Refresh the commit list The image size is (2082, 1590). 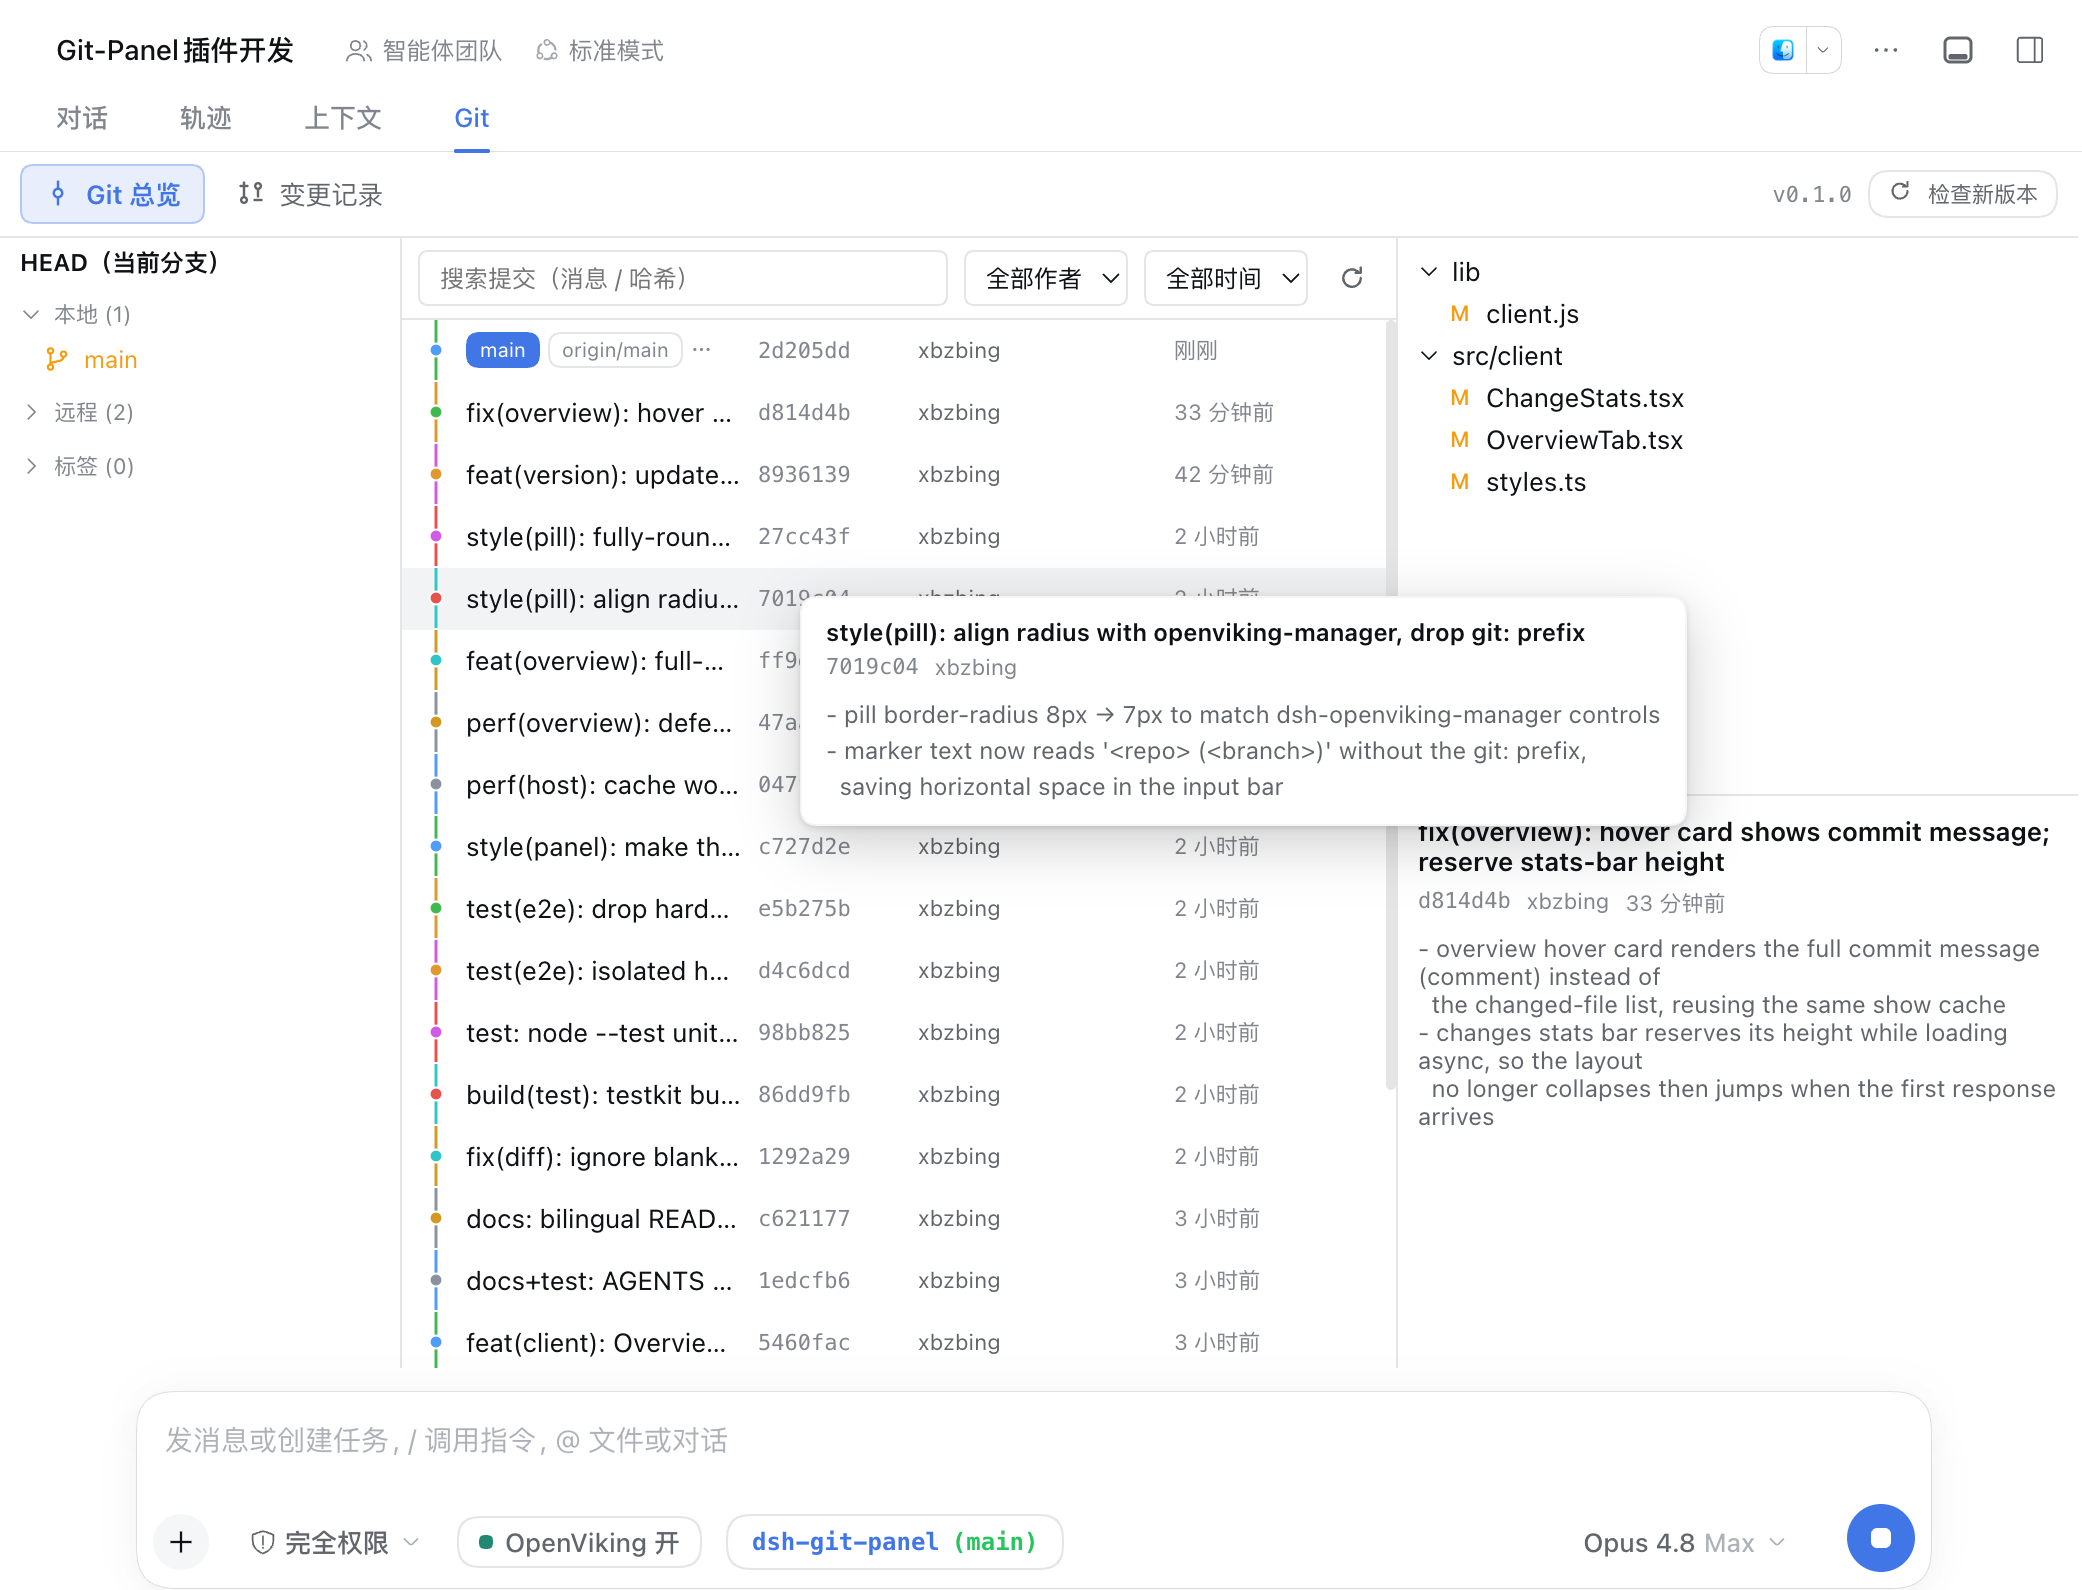[x=1352, y=278]
